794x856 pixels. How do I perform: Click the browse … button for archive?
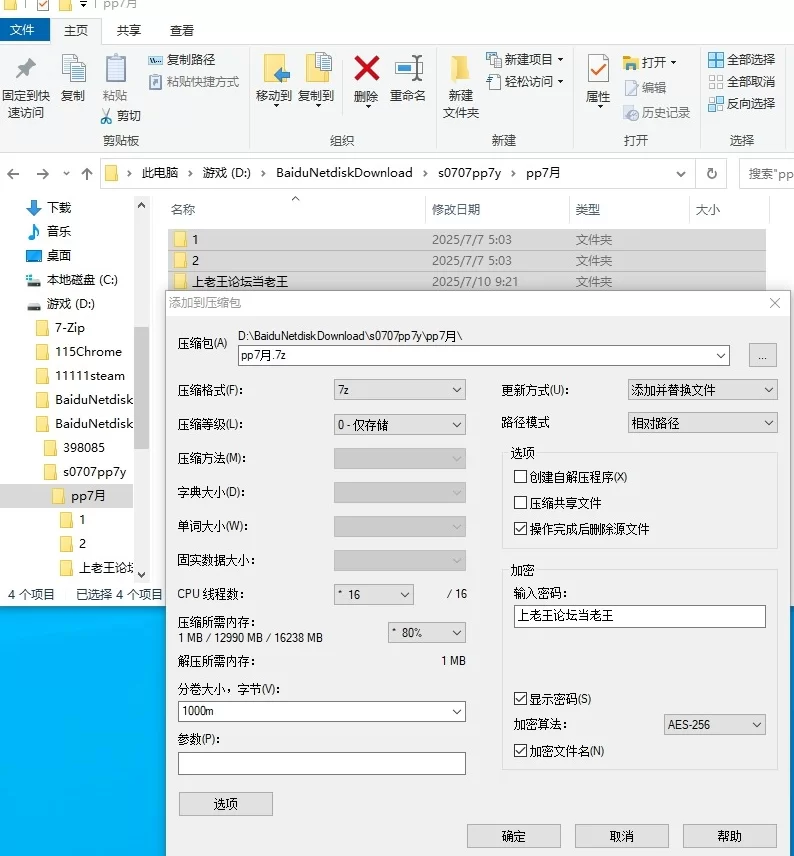pyautogui.click(x=762, y=355)
